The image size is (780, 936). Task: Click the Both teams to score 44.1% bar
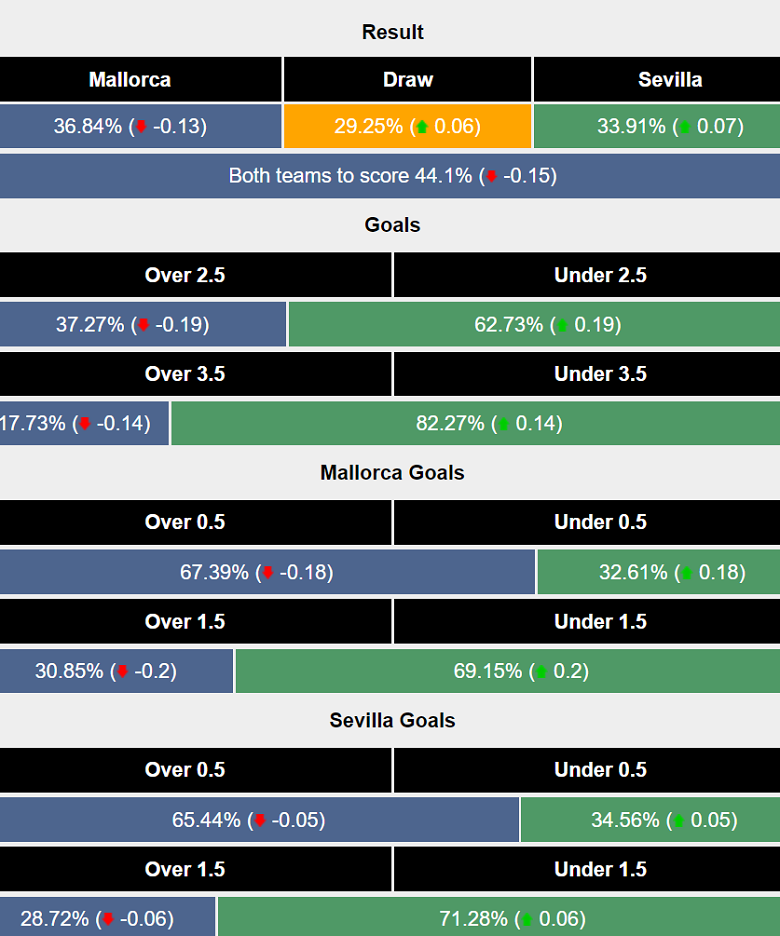click(x=390, y=177)
